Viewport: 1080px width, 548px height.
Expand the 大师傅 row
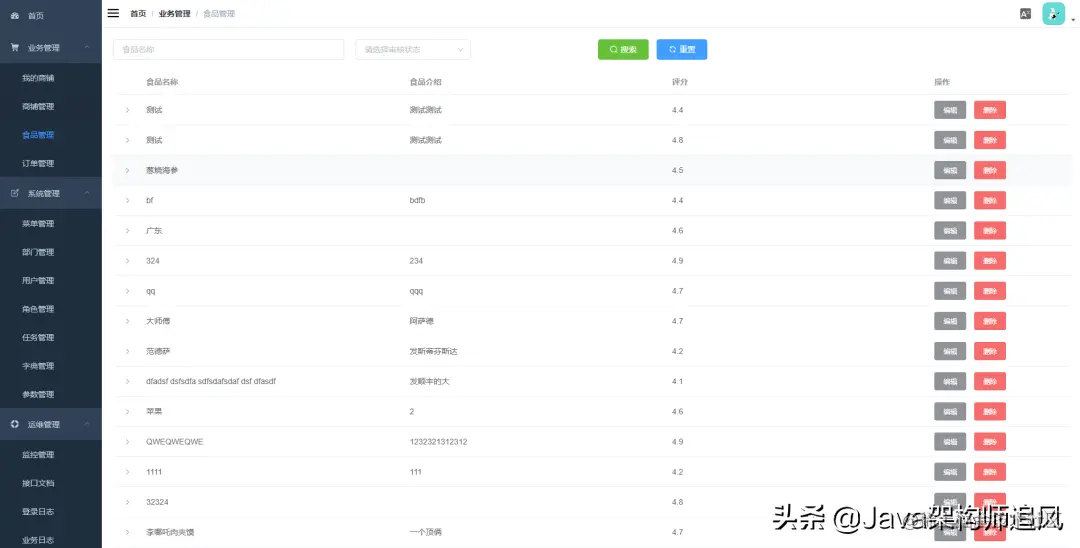(x=127, y=322)
